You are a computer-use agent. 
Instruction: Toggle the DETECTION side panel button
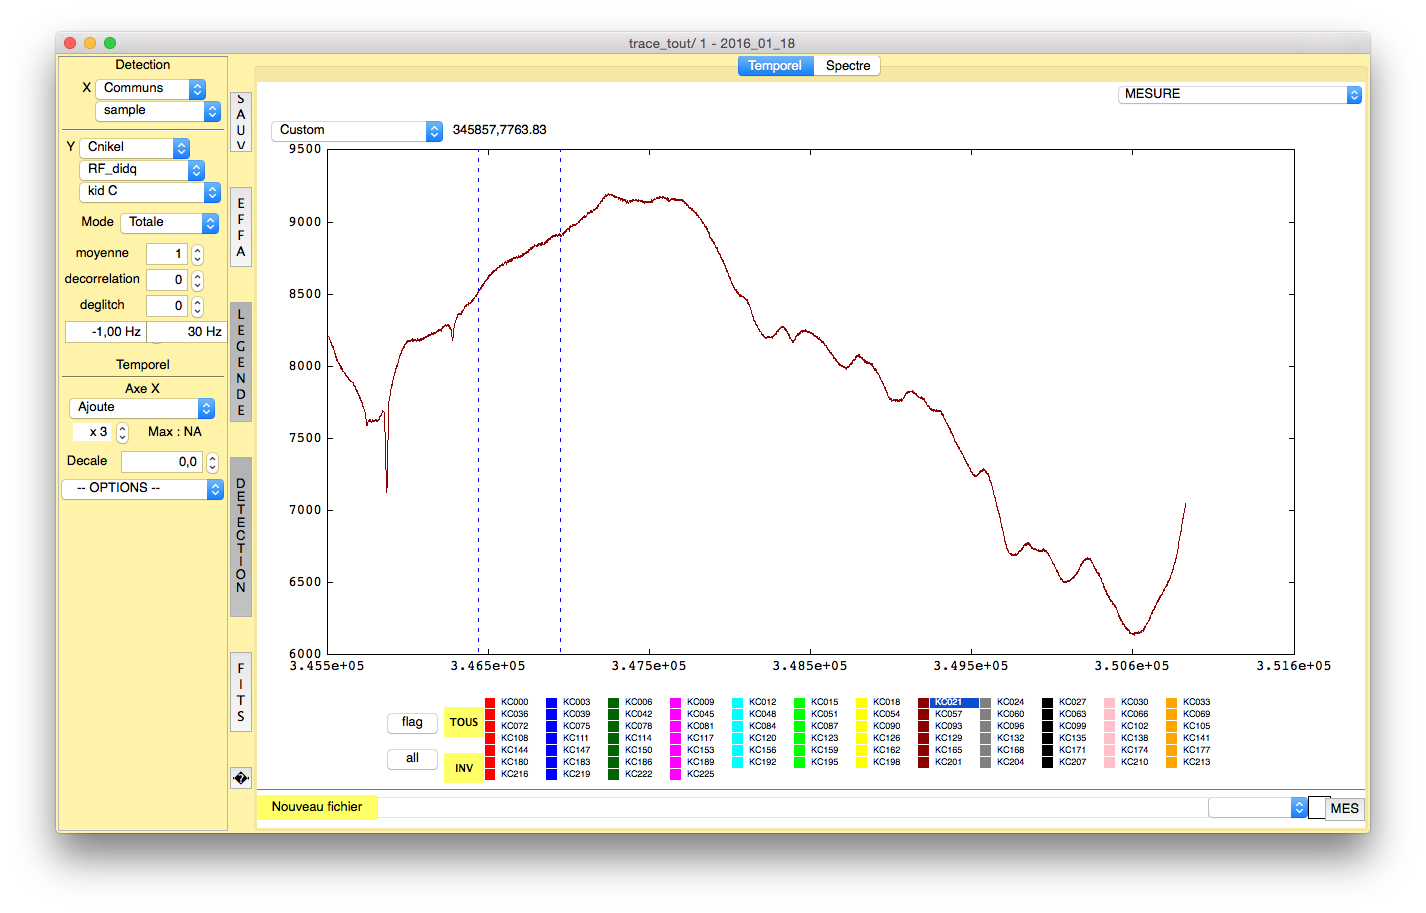[x=240, y=536]
